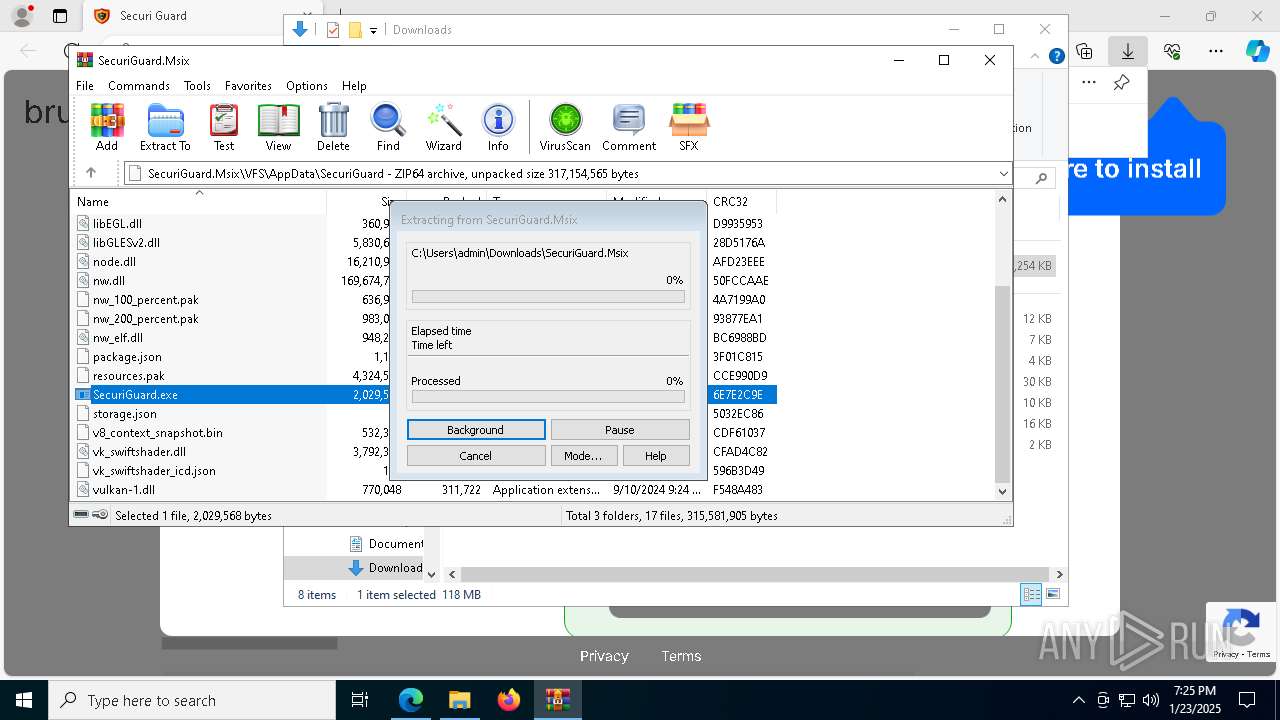The width and height of the screenshot is (1280, 720).
Task: Open the browser downloads icon
Action: [x=1127, y=50]
